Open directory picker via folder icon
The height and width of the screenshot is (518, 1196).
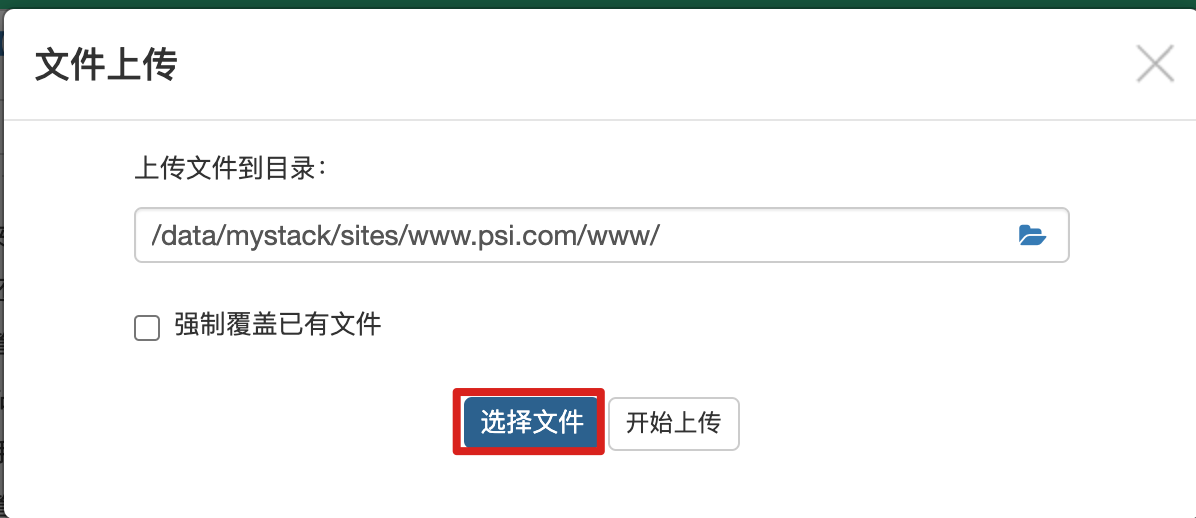tap(1032, 236)
